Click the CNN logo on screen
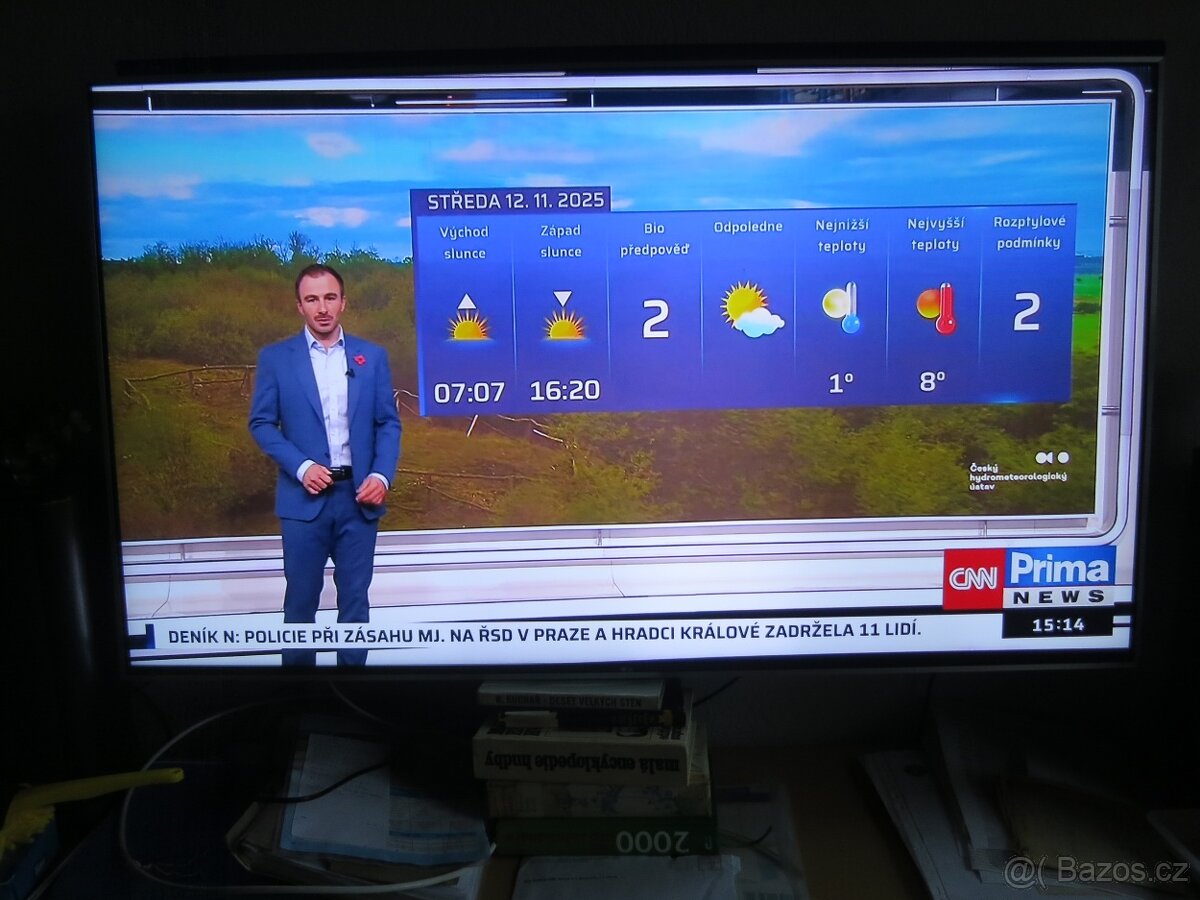The height and width of the screenshot is (900, 1200). pos(973,578)
